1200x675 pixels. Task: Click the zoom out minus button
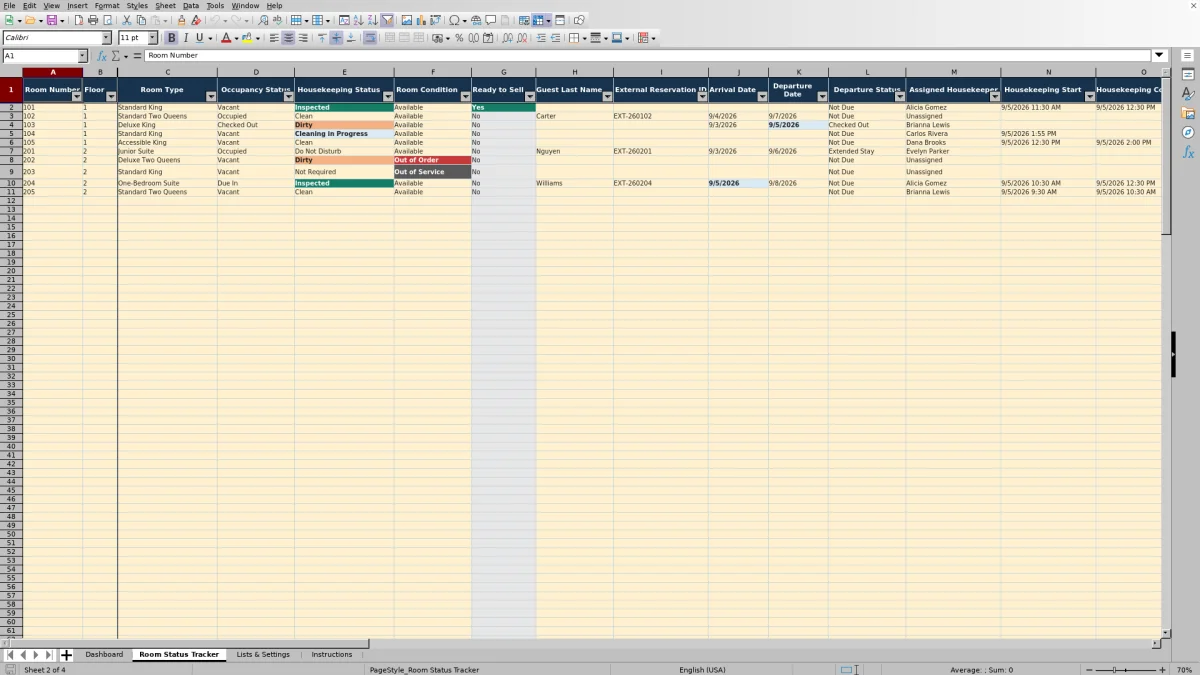1087,669
